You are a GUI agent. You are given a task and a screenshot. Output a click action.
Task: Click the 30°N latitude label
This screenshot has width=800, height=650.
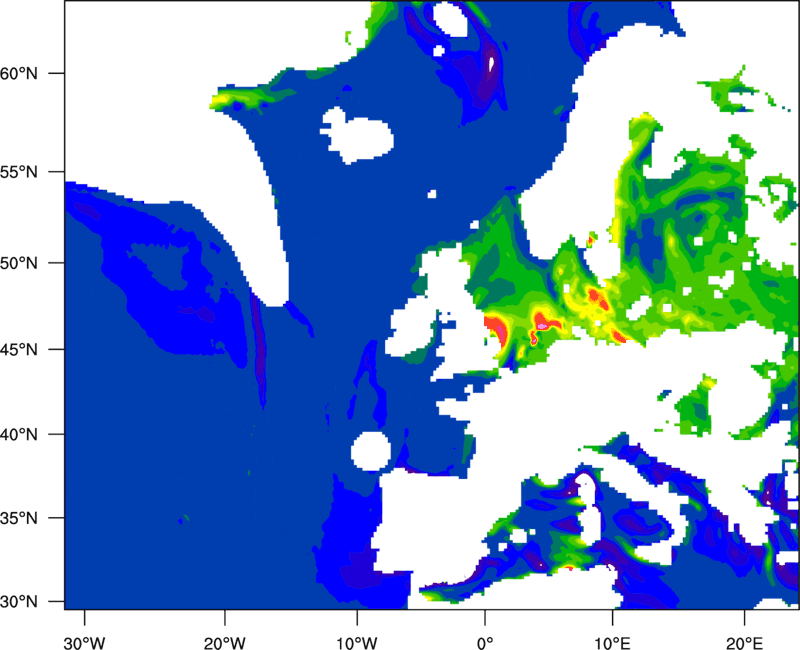(19, 602)
